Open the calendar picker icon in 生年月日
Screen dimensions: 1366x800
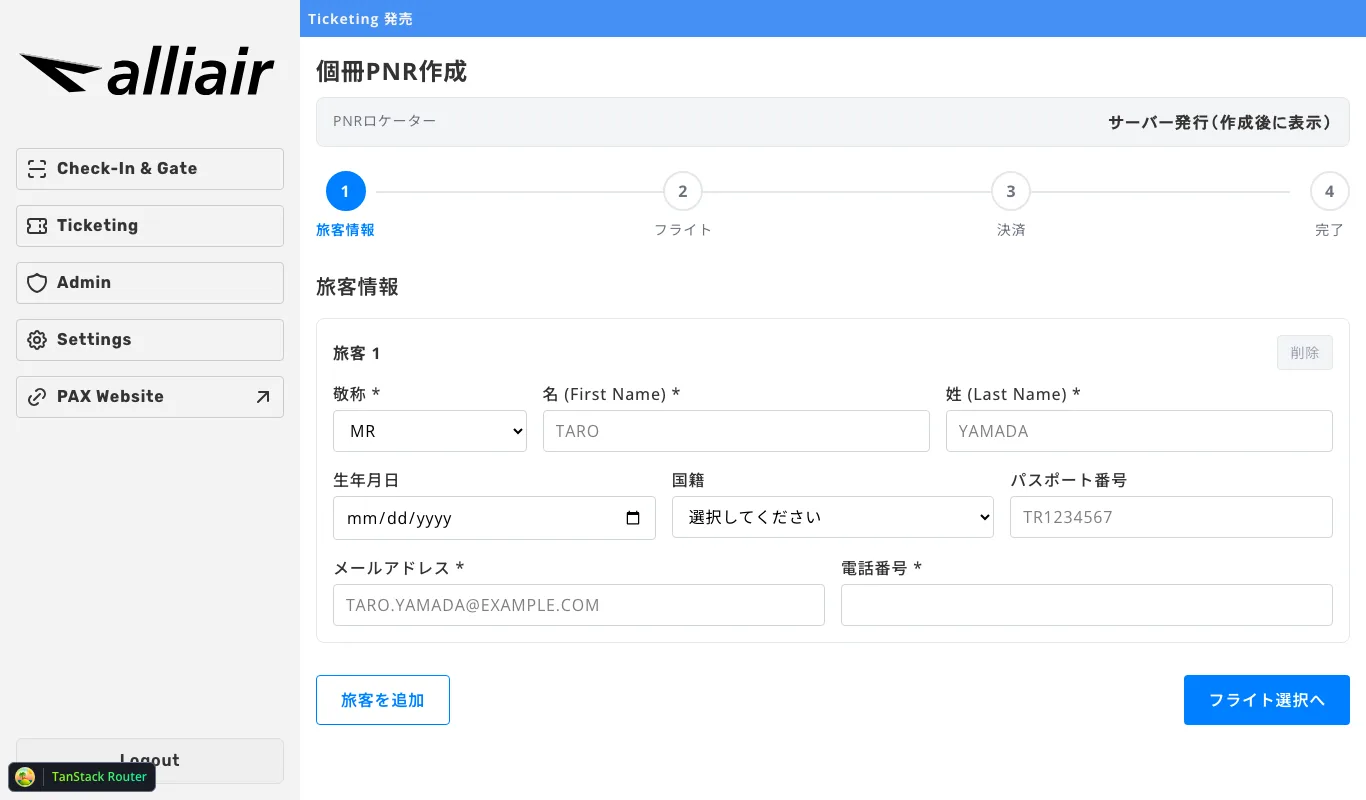coord(633,518)
